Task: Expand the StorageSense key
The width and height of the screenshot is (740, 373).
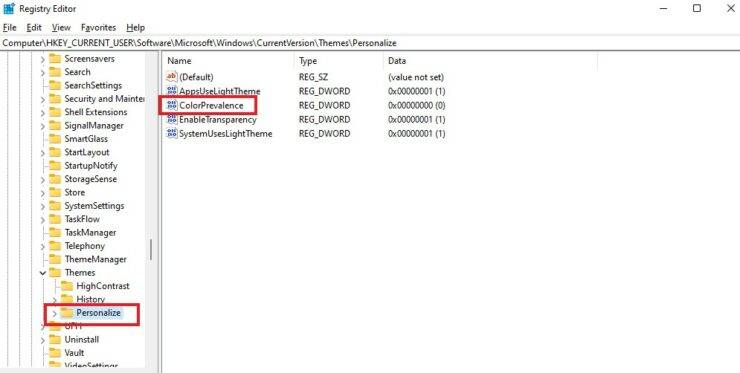Action: [x=43, y=179]
